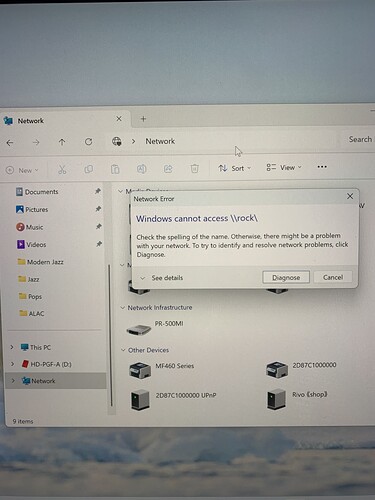
Task: Select the PR-500MI router device
Action: pos(155,328)
